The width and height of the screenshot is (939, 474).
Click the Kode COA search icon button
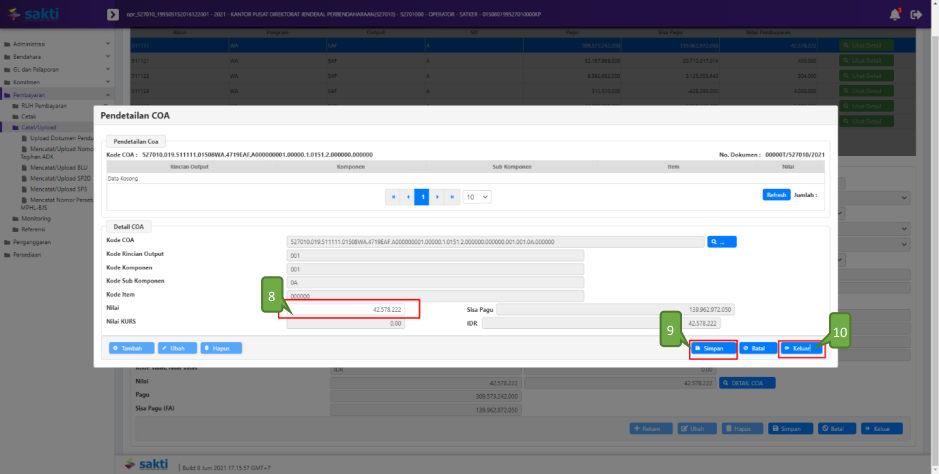[x=722, y=241]
